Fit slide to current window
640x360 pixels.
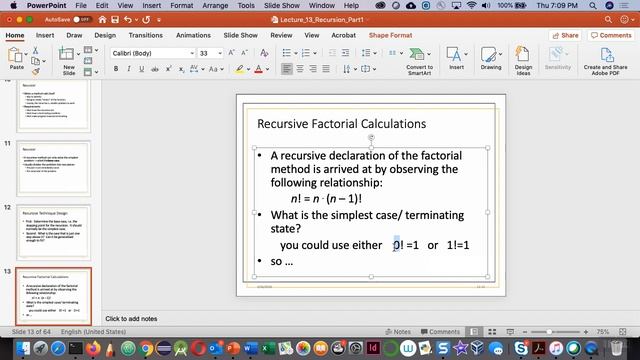[622, 332]
